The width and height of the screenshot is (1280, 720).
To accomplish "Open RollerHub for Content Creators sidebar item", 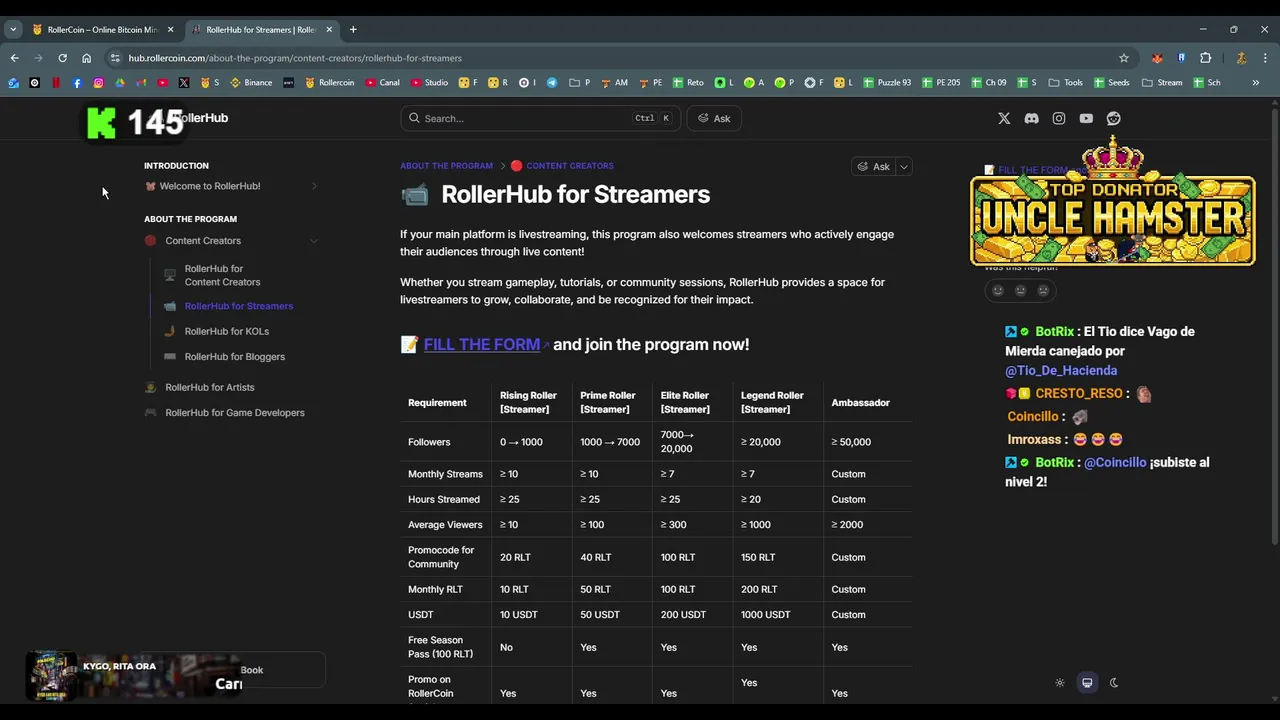I will [222, 275].
